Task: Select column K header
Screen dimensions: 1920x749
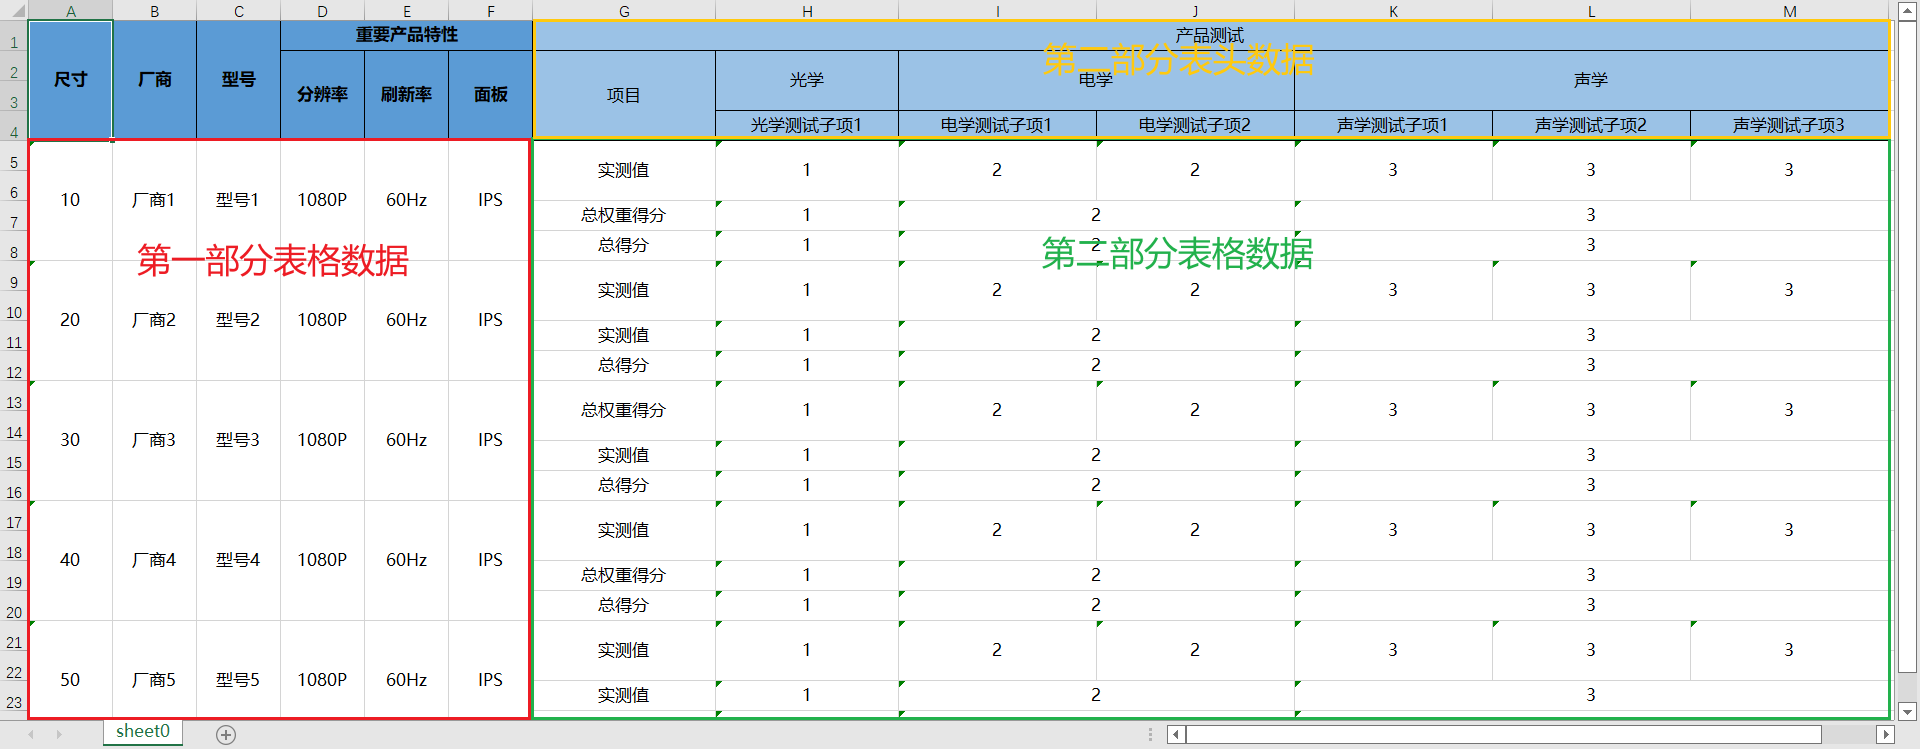Action: [1393, 11]
